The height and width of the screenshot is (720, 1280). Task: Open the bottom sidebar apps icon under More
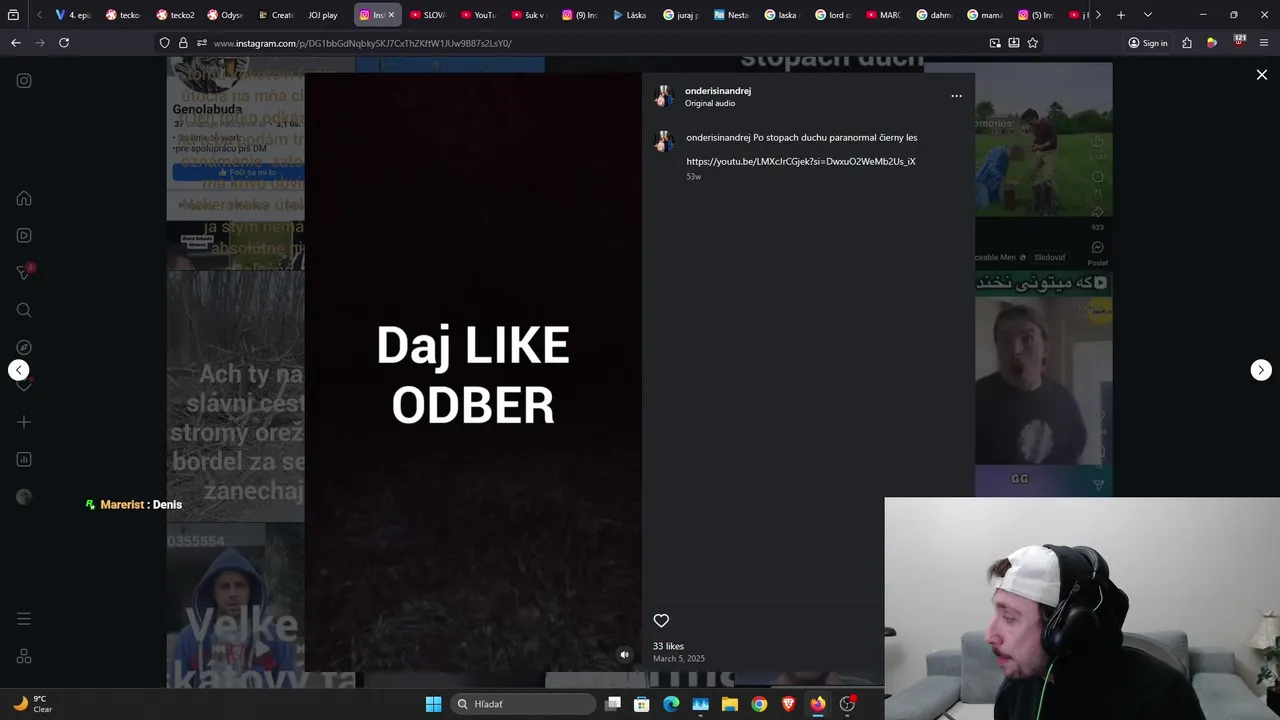click(24, 657)
